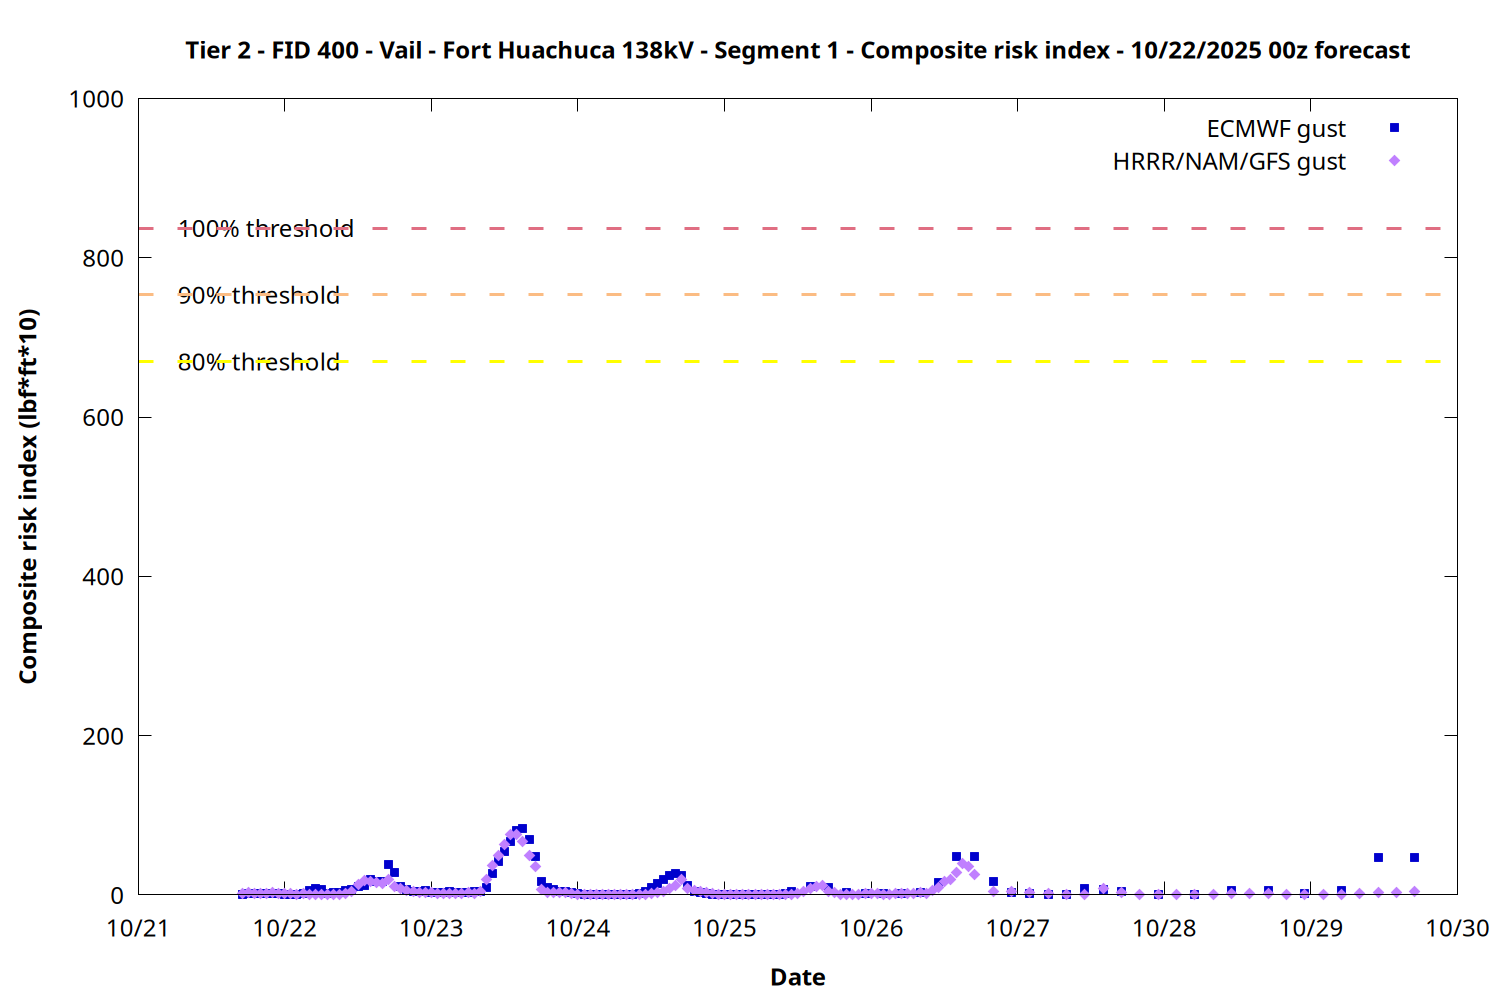Click the Composite risk index y-axis label
Image resolution: width=1500 pixels, height=1000 pixels.
[x=28, y=496]
